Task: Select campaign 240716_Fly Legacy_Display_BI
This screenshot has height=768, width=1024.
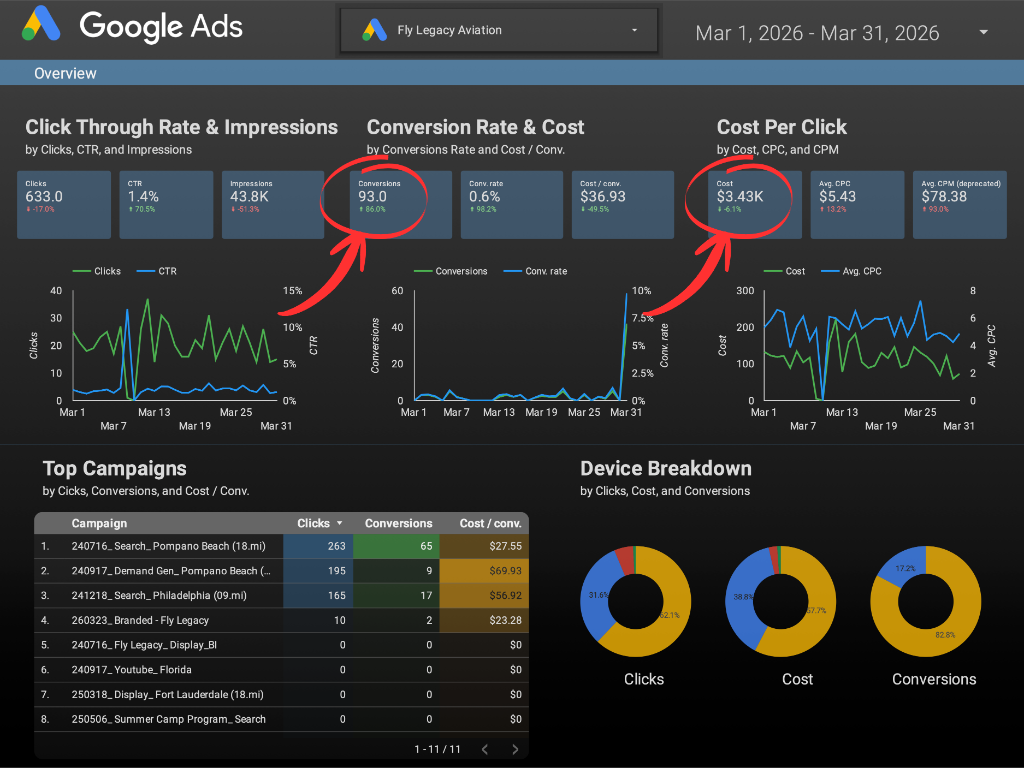Action: (x=144, y=645)
